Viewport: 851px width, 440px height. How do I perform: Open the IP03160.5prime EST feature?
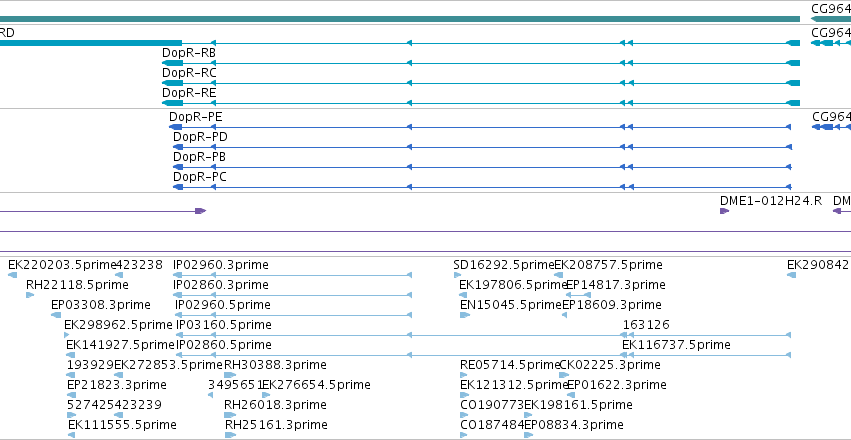click(482, 335)
